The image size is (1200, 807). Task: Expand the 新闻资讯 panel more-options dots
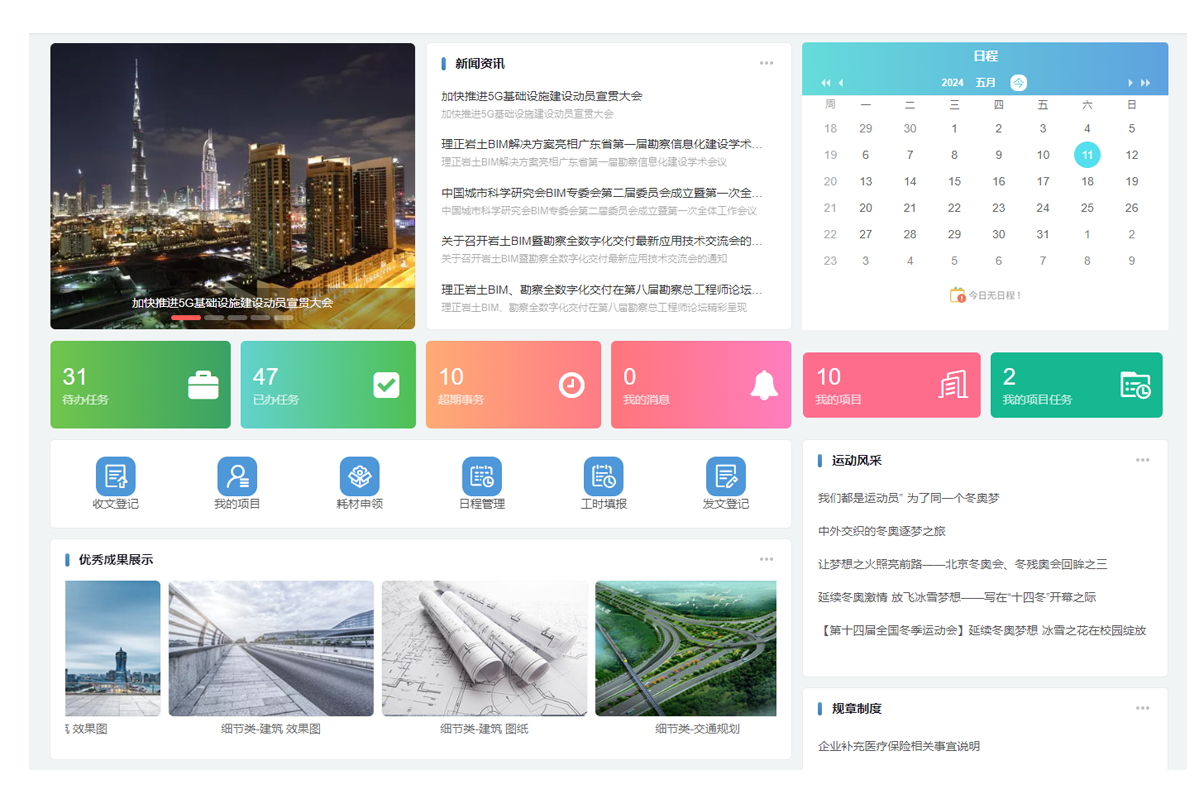click(x=766, y=63)
